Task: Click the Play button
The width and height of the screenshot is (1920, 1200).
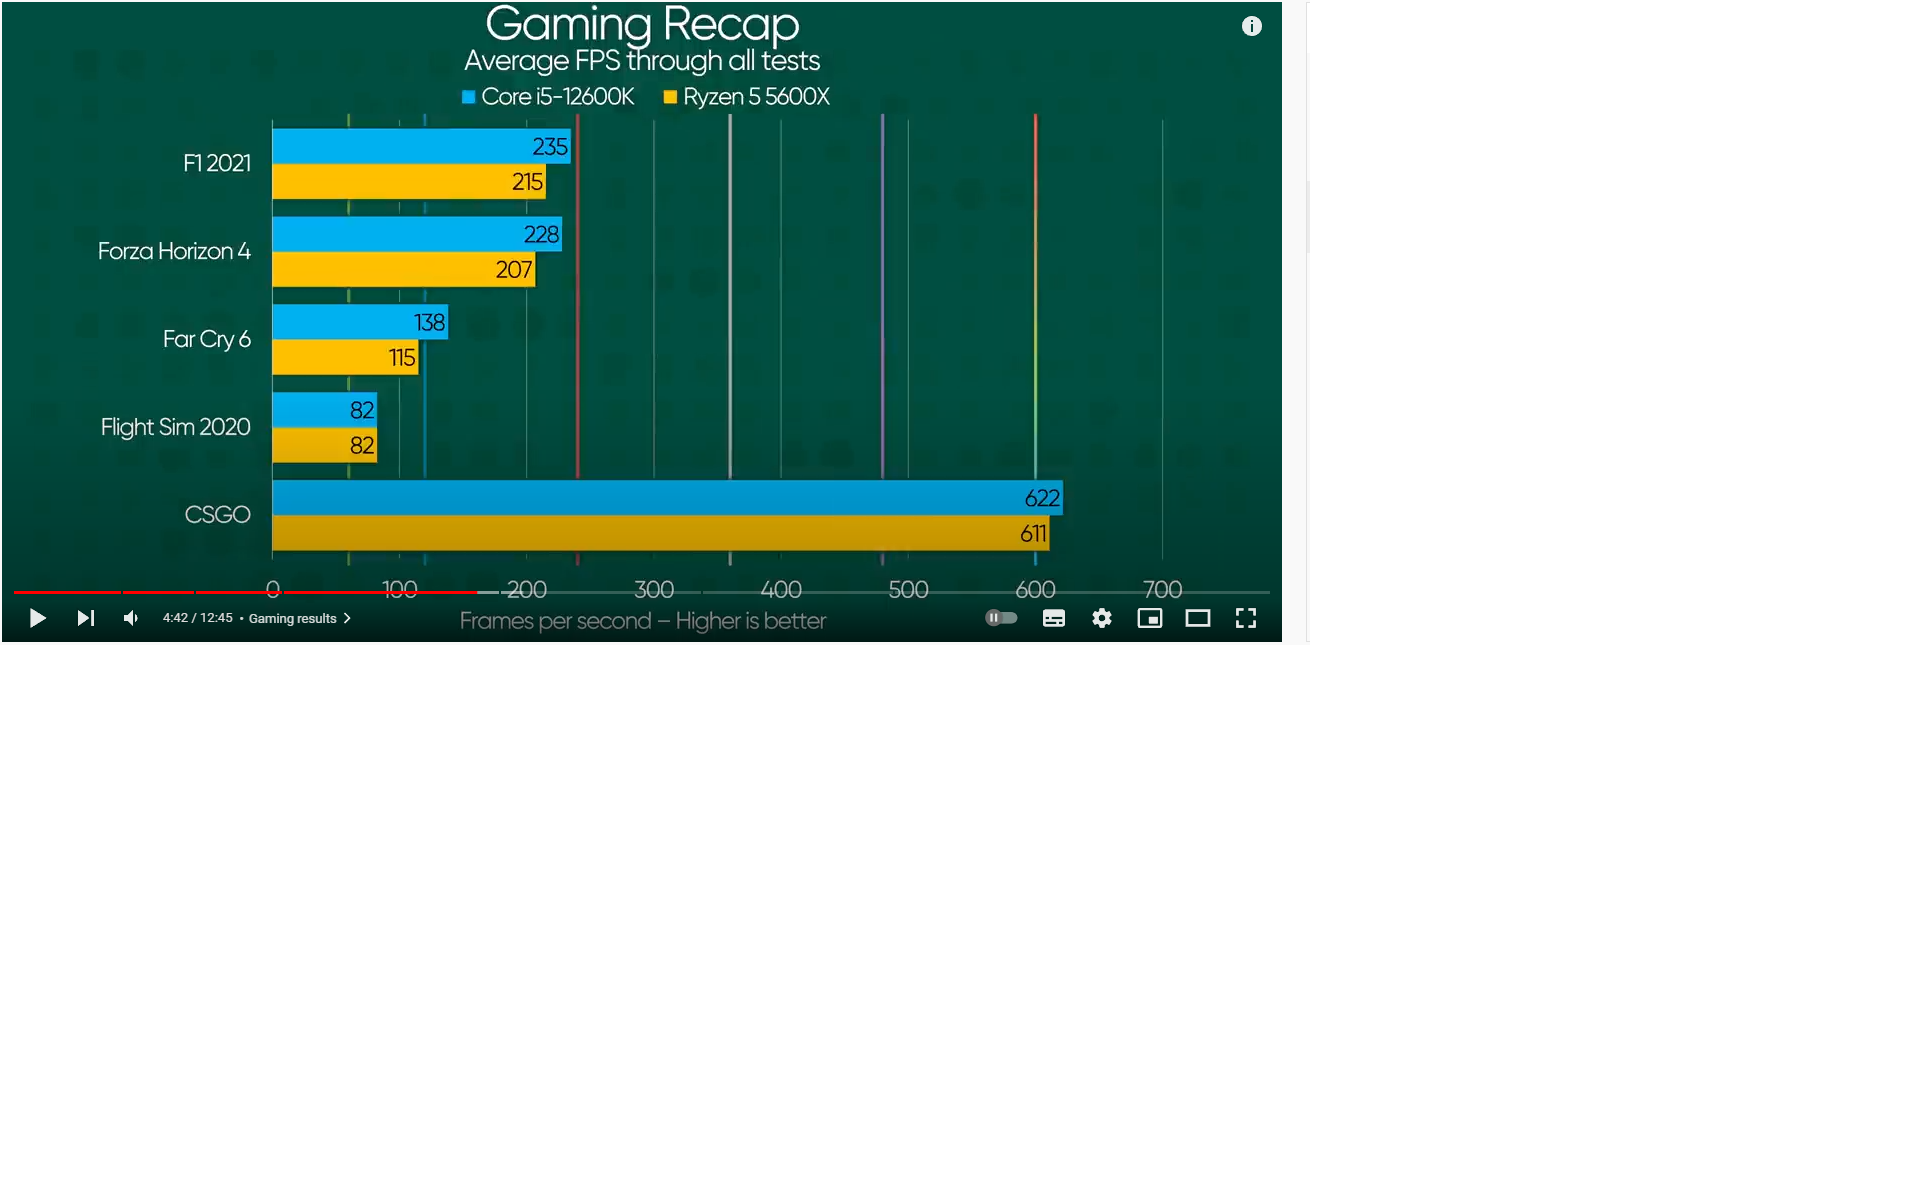Action: coord(37,618)
